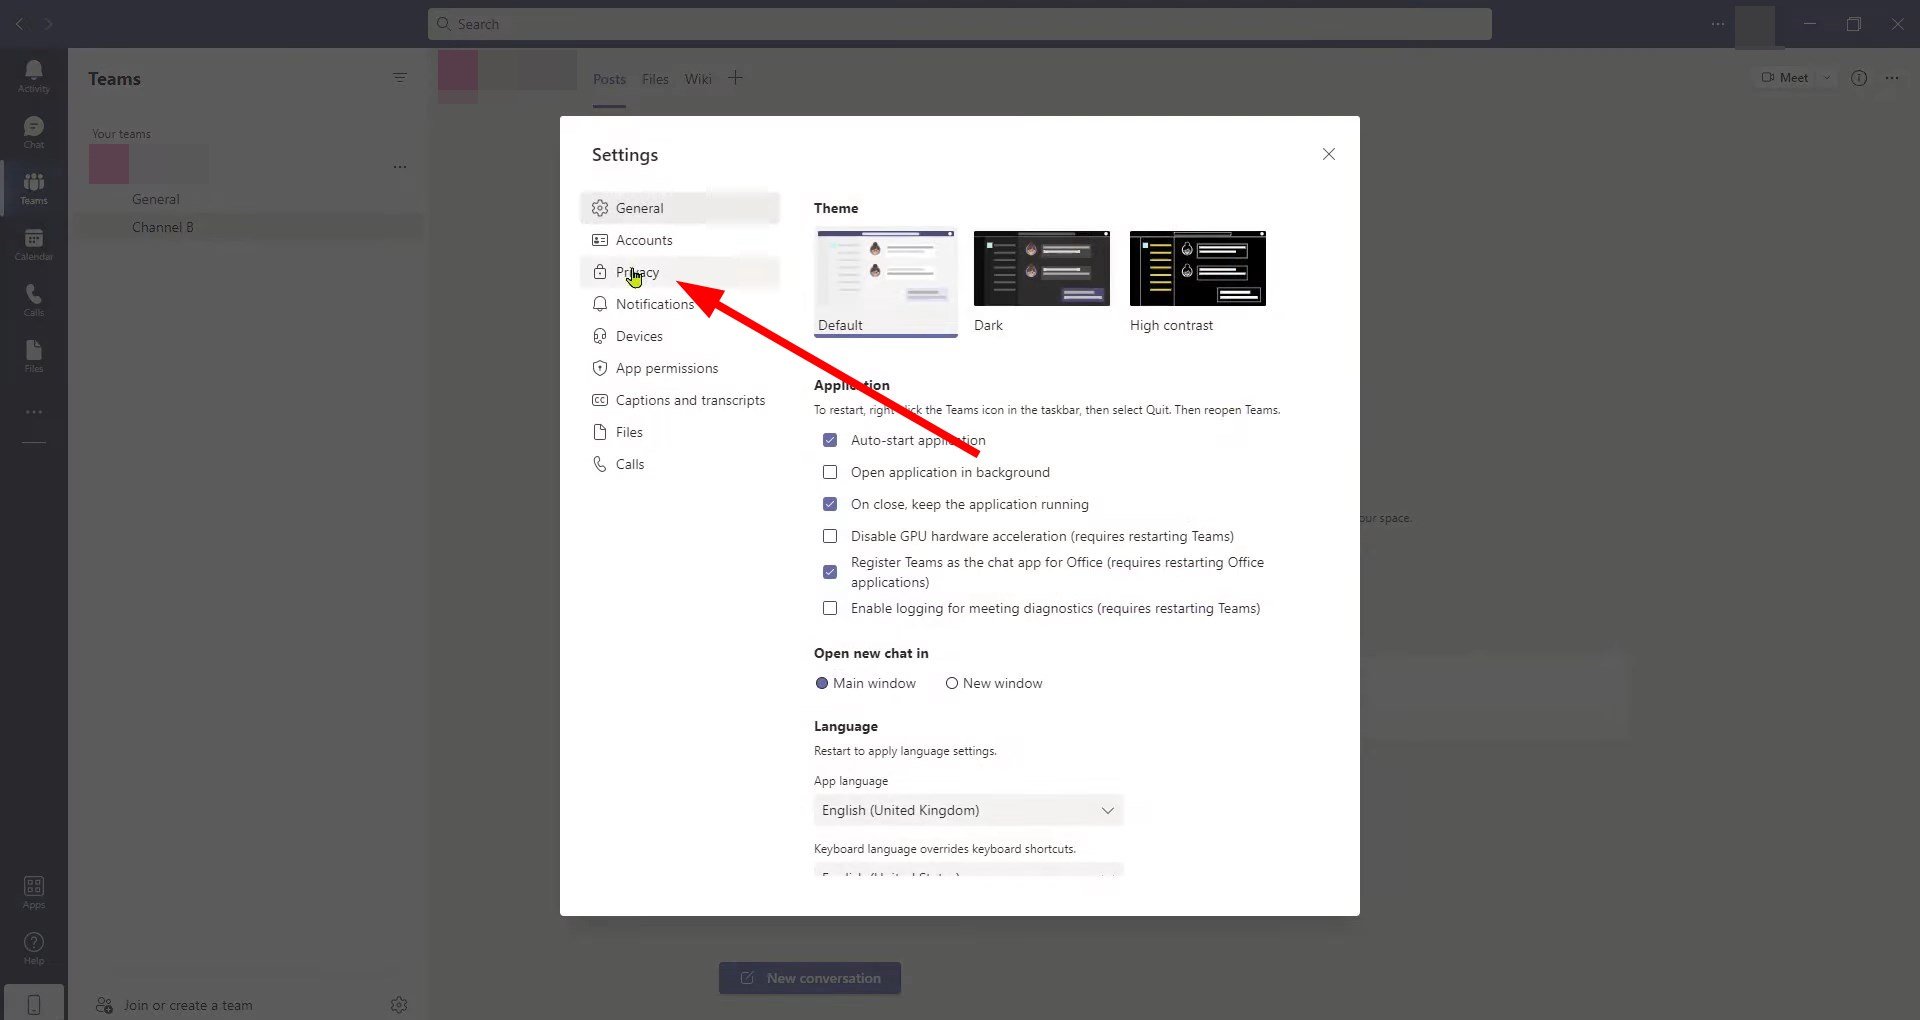Open the Calls sidebar icon
The image size is (1920, 1020).
33,300
